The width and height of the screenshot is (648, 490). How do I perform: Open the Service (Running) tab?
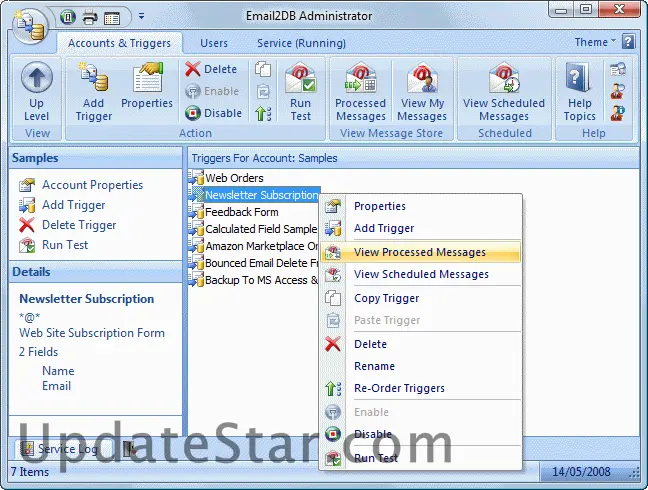pyautogui.click(x=301, y=43)
